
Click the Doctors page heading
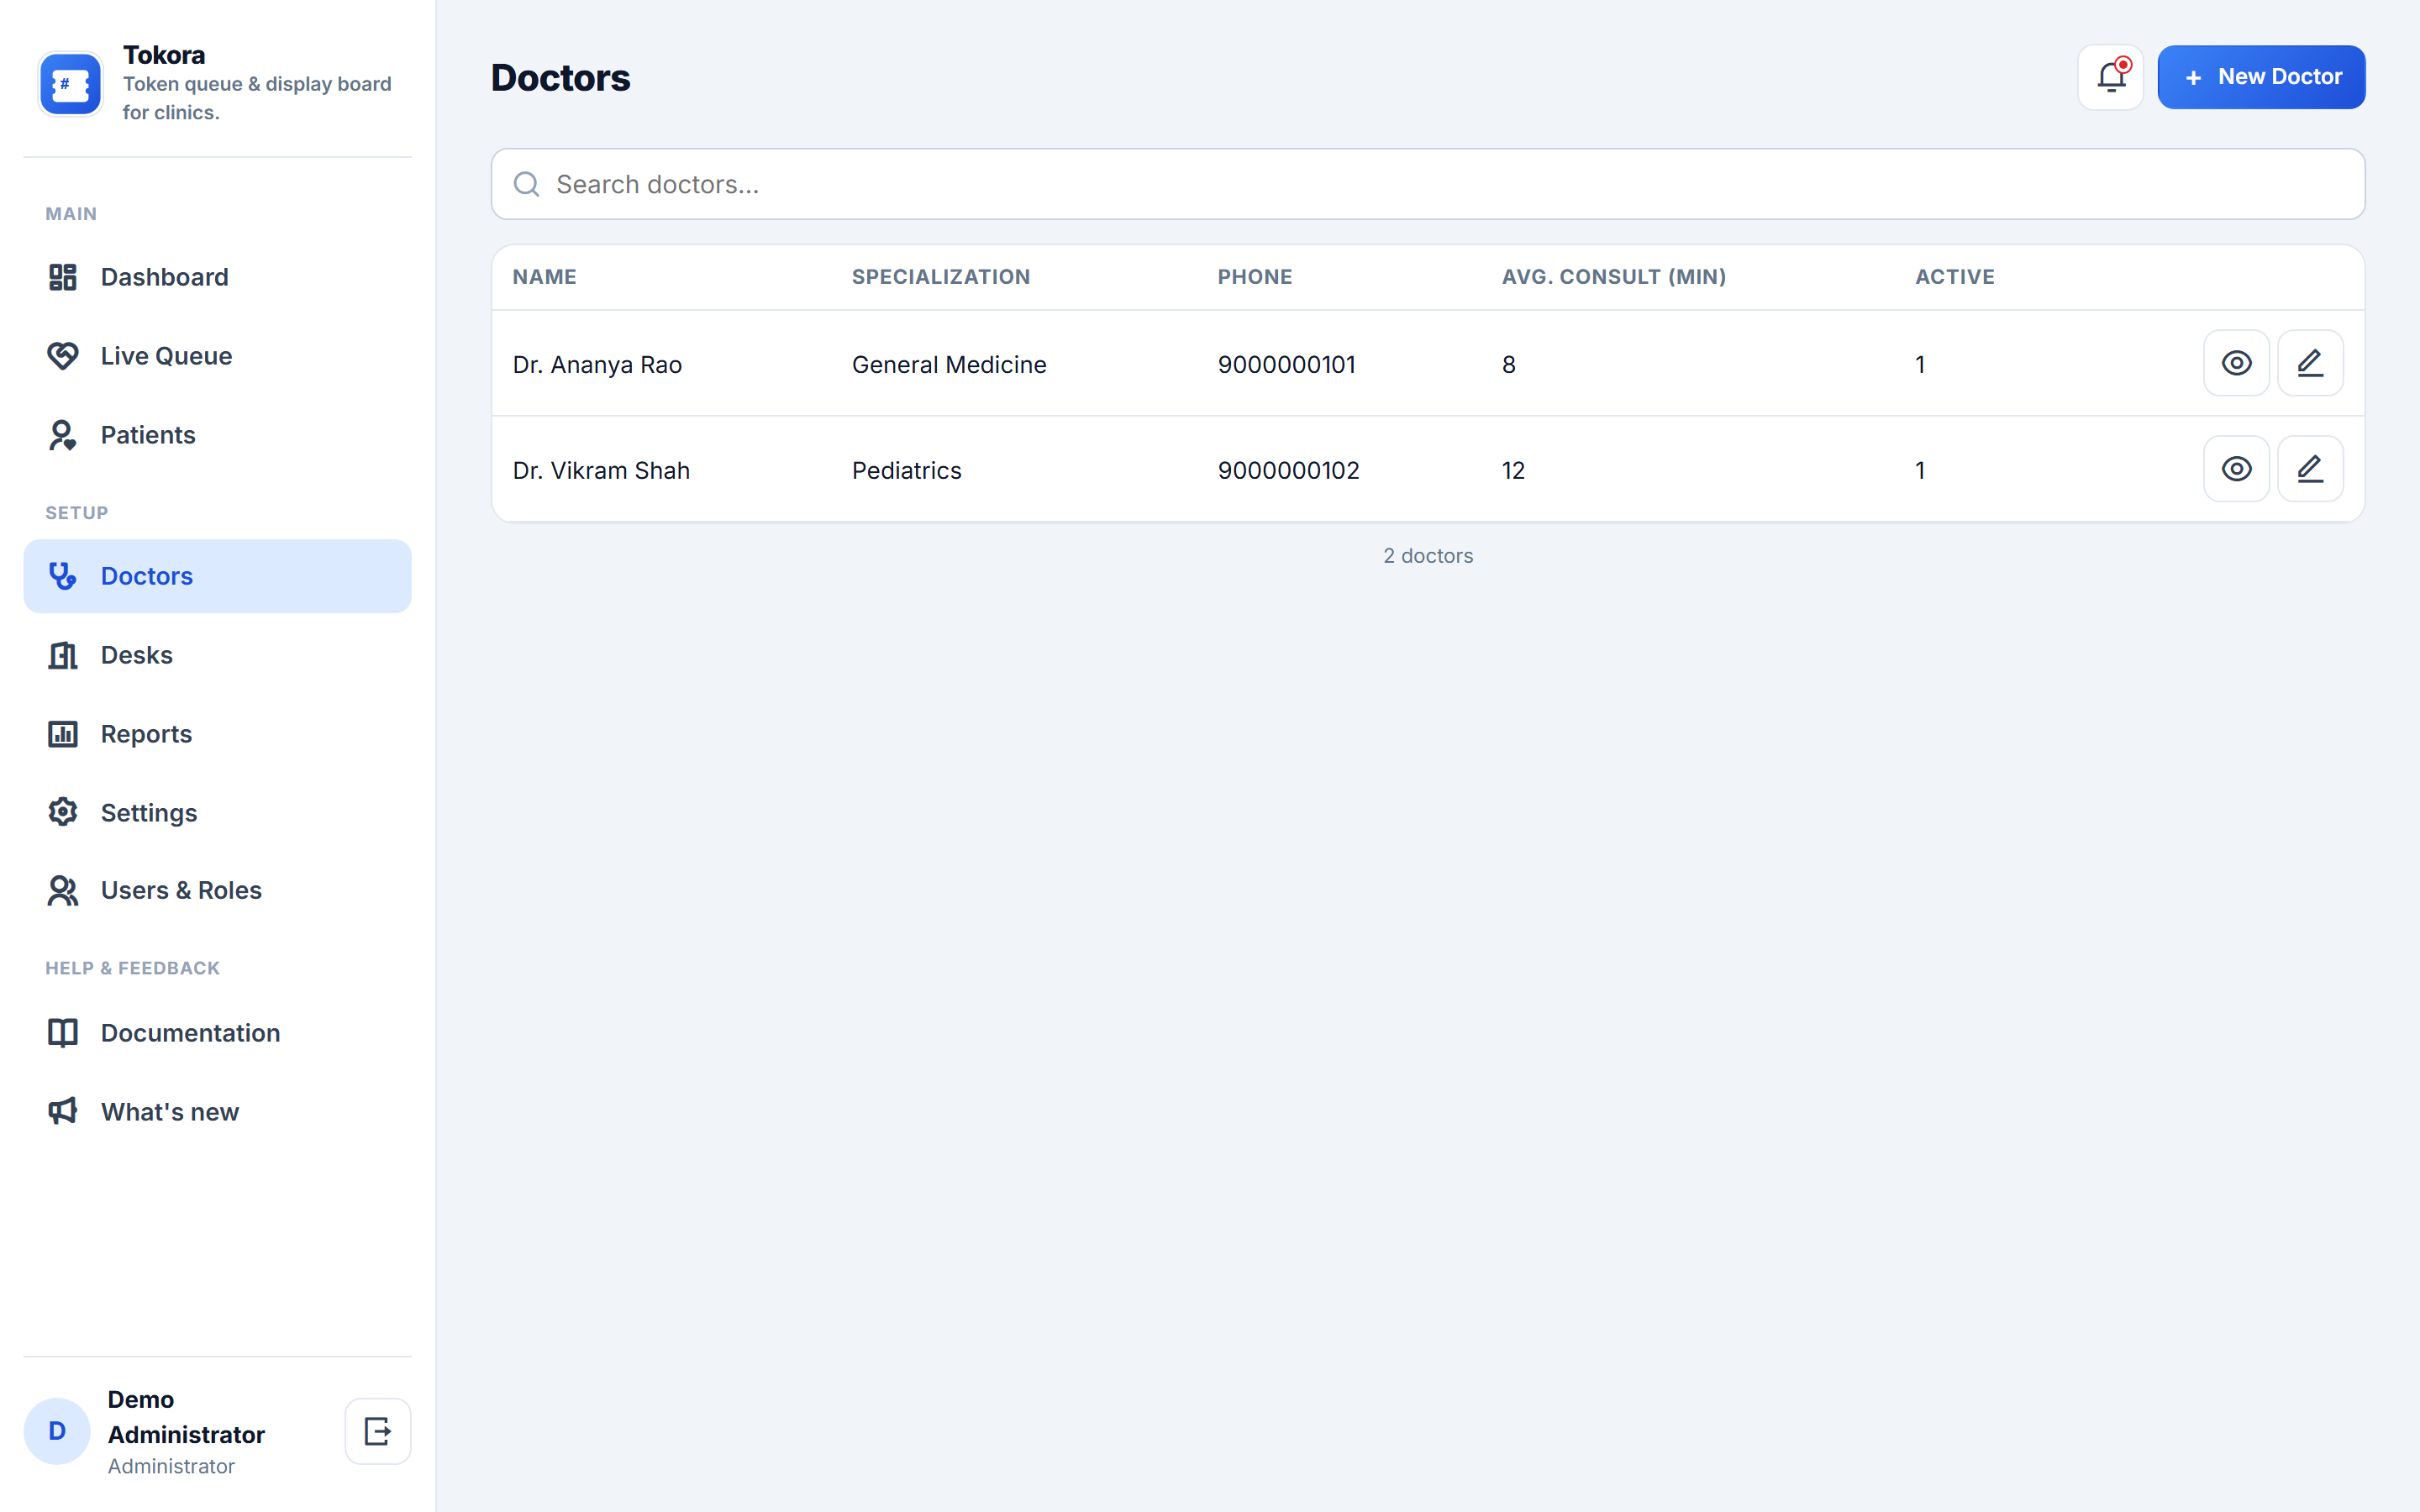point(560,78)
